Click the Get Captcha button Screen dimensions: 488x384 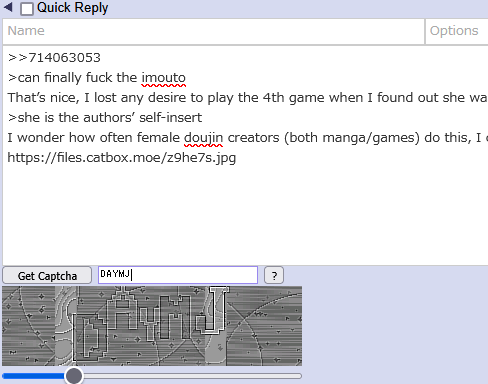(x=47, y=276)
